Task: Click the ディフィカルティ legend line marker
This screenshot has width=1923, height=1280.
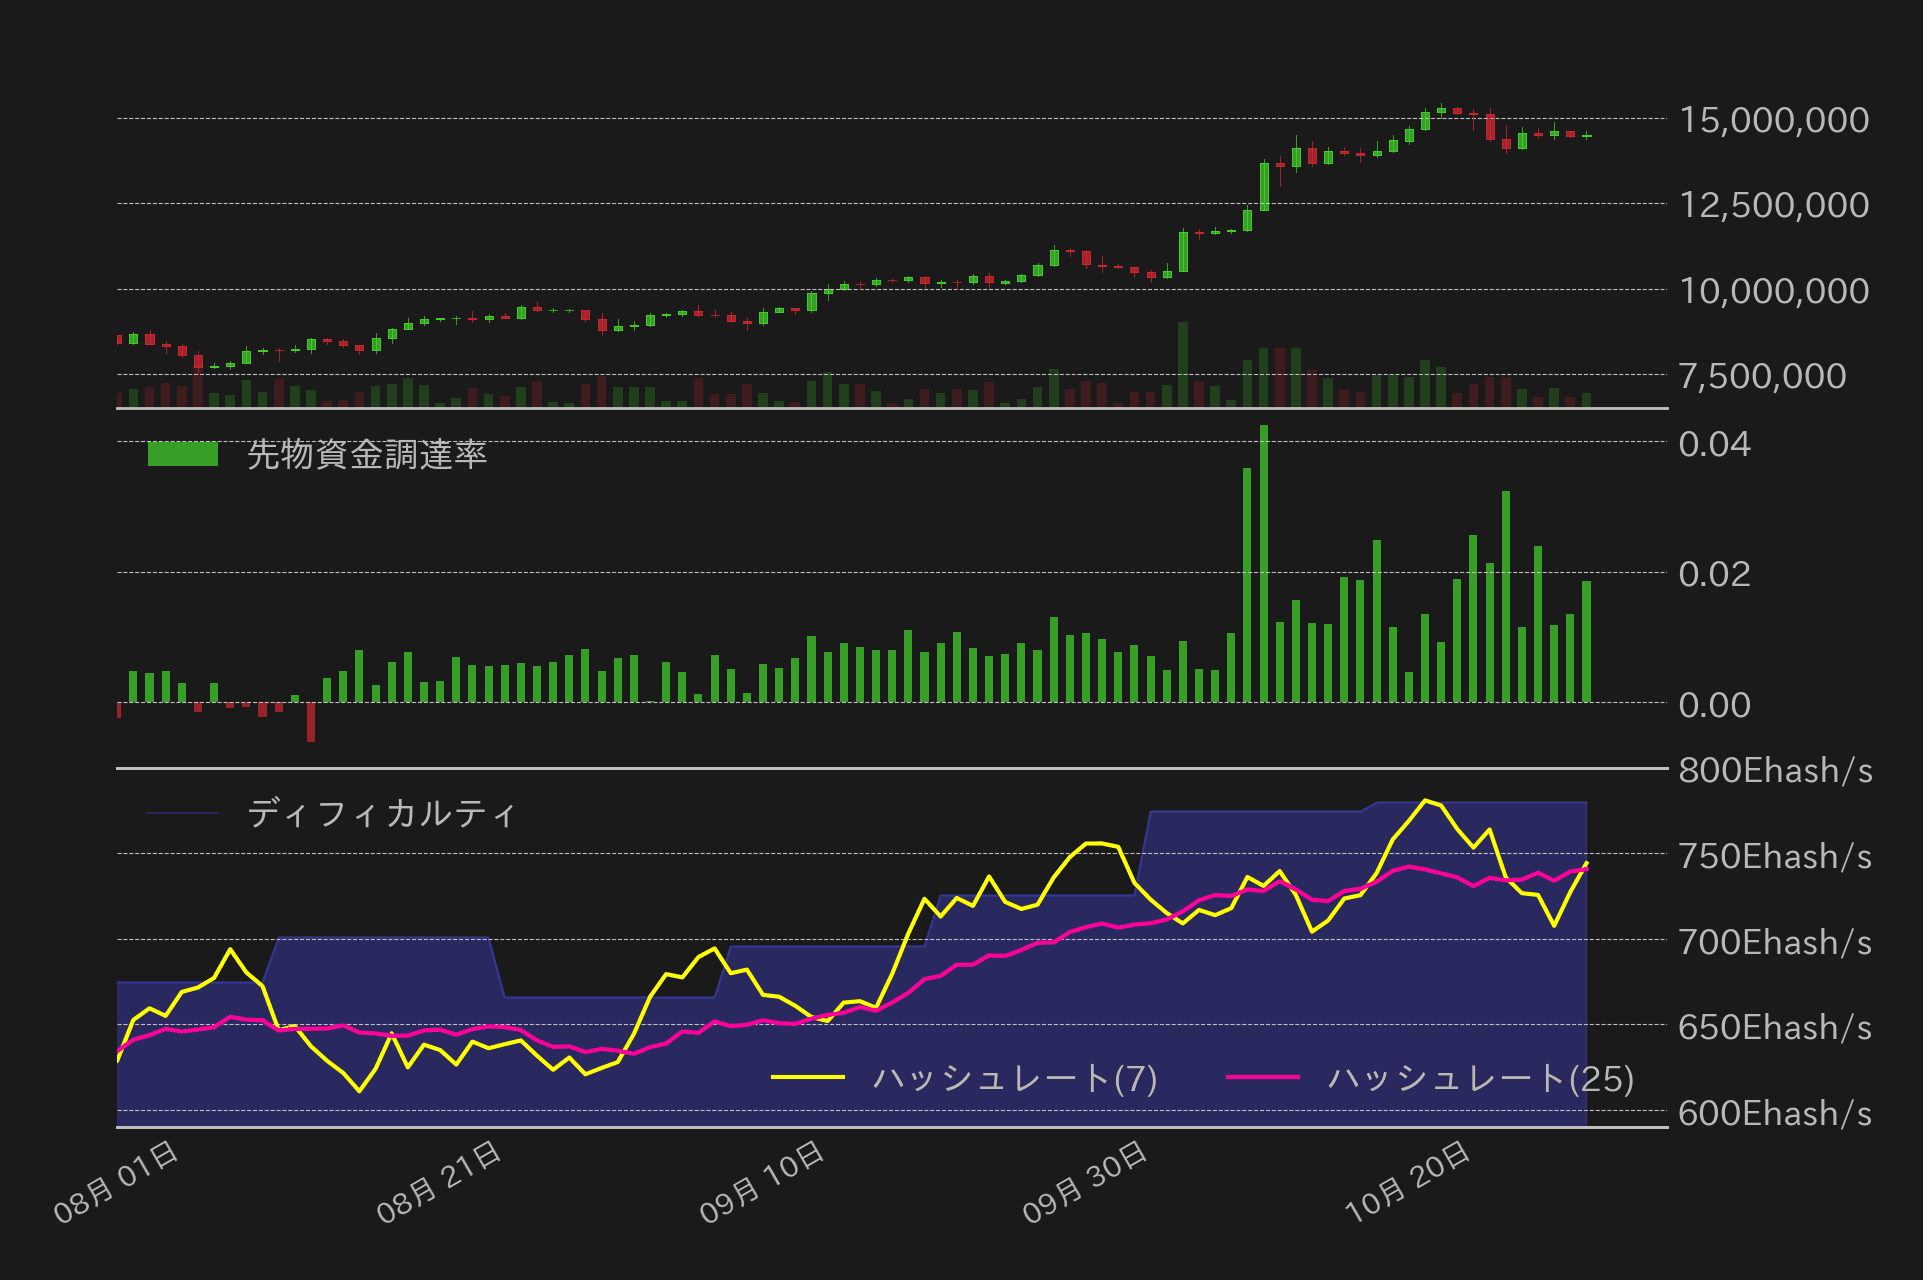Action: [x=182, y=813]
